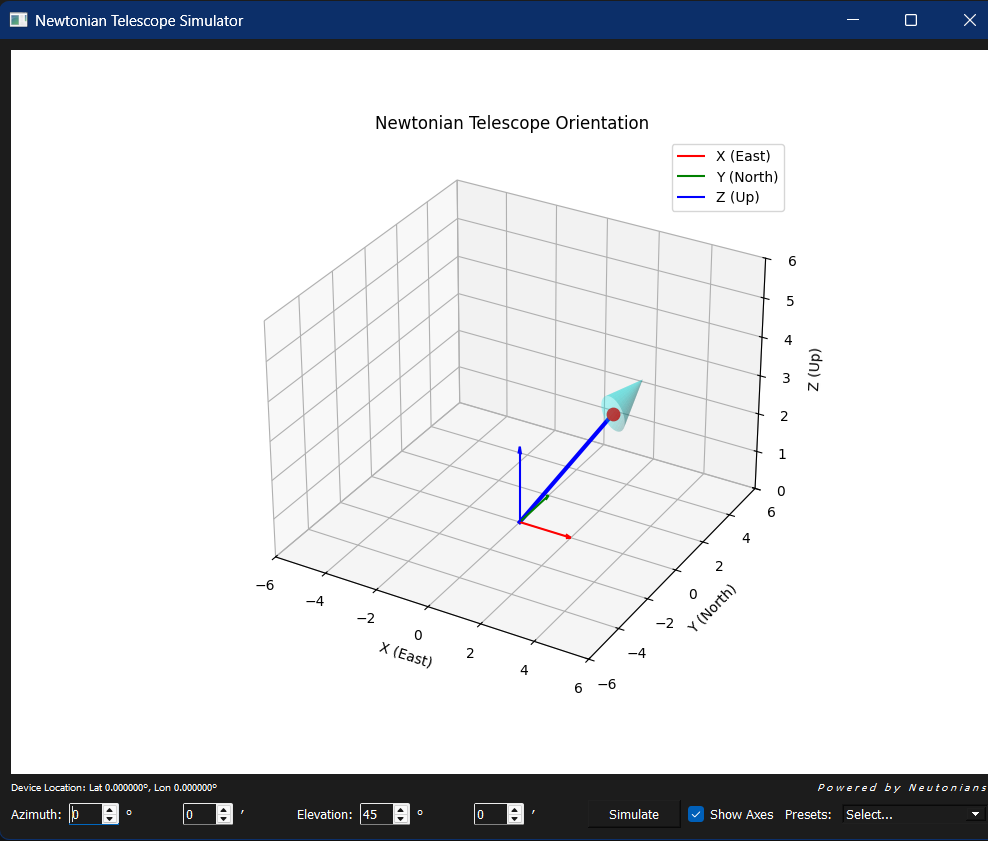
Task: Click the cyan cone arrowhead on the plot
Action: click(628, 398)
